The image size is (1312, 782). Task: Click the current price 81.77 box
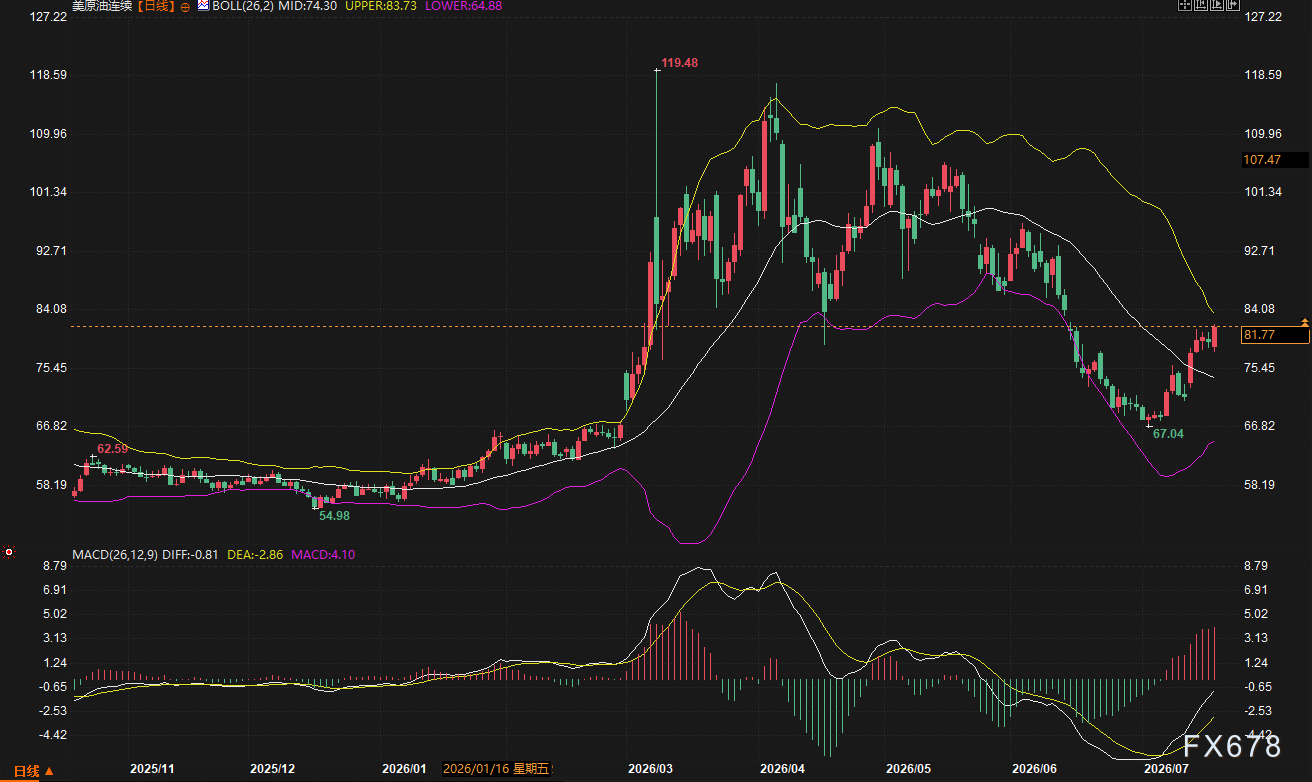tap(1274, 336)
